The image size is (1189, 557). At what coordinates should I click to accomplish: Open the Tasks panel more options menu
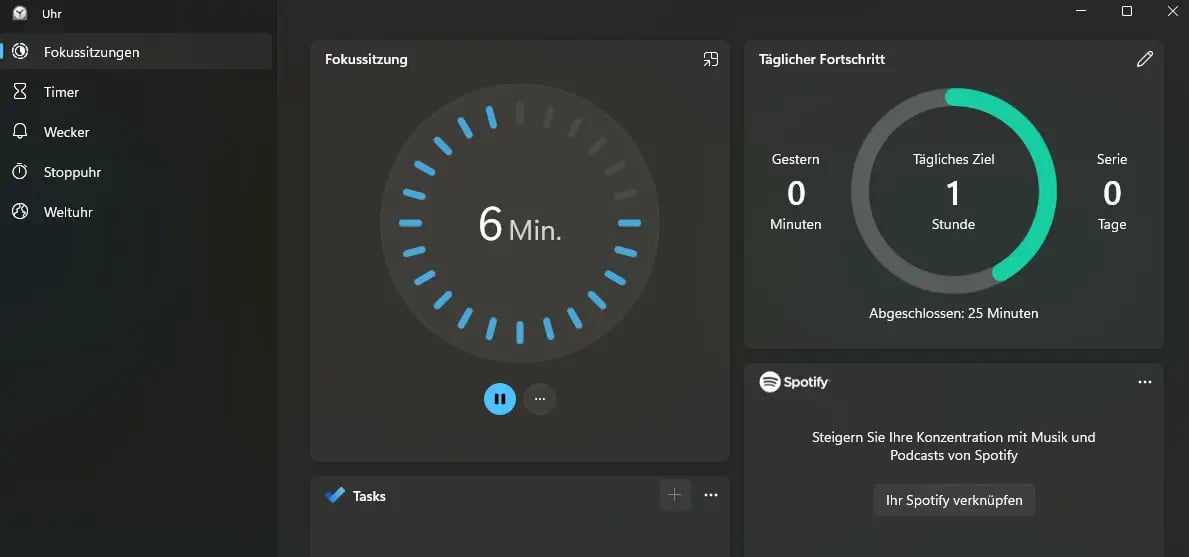coord(711,496)
